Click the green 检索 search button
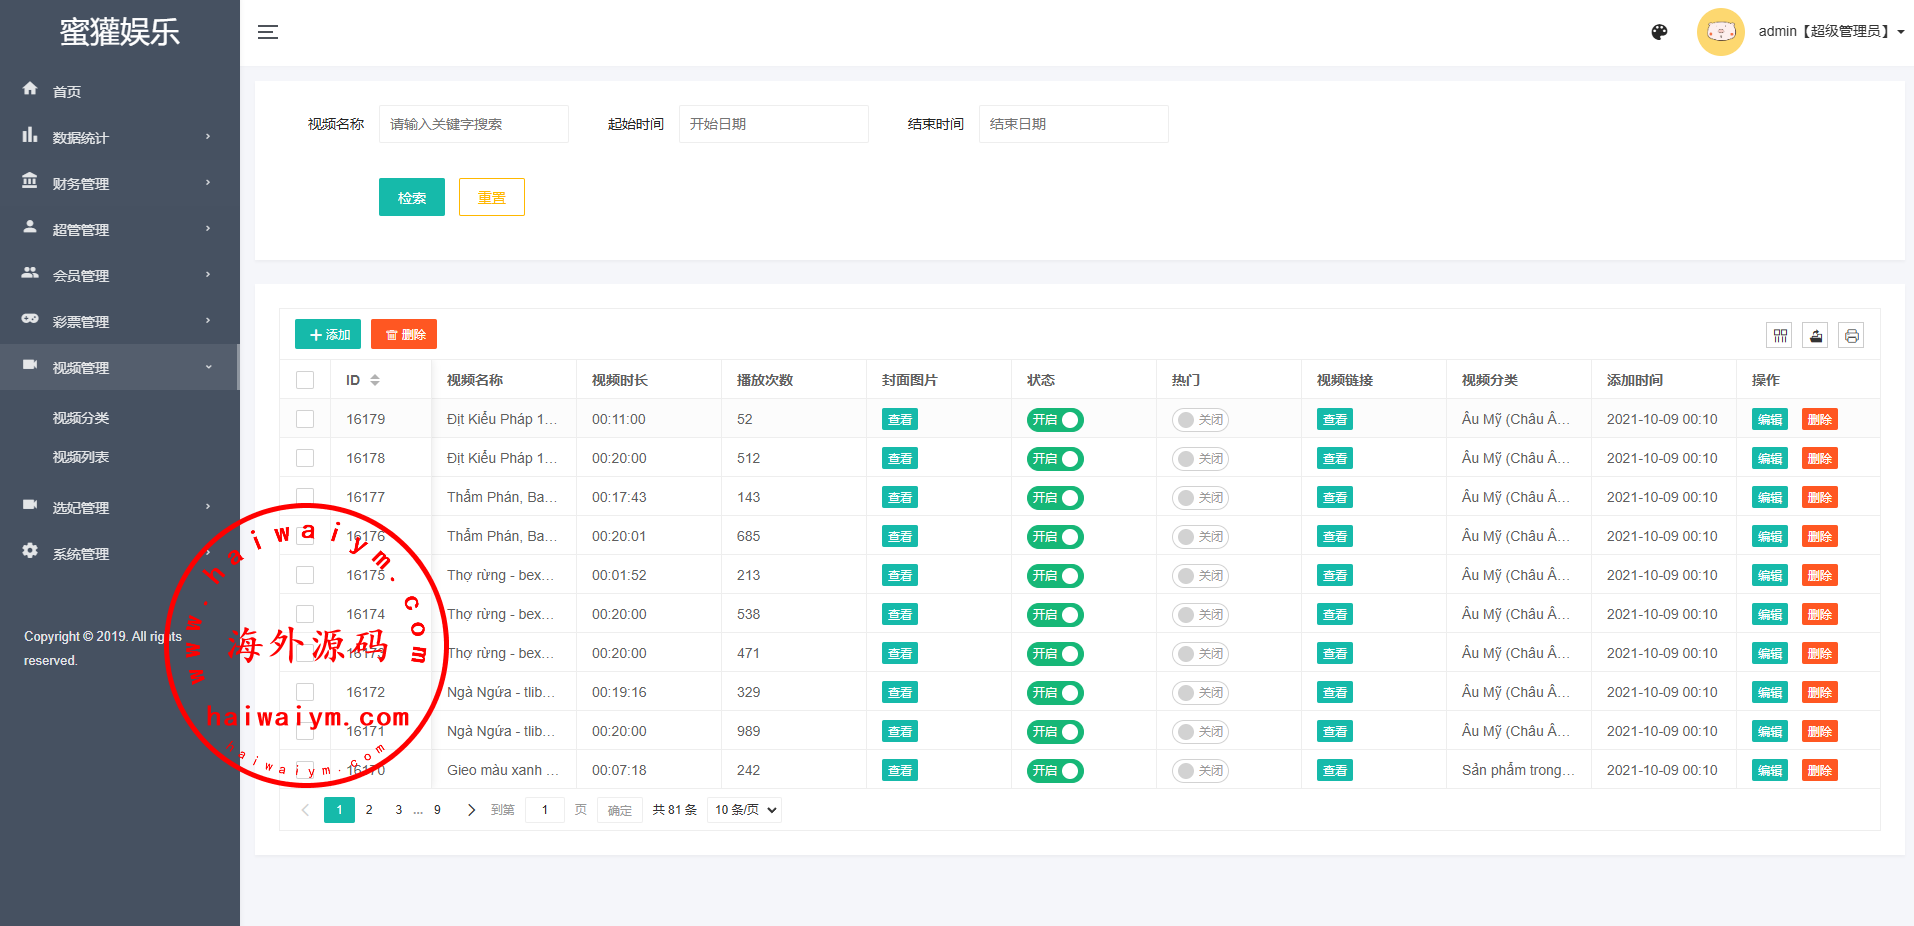This screenshot has height=926, width=1914. 412,198
